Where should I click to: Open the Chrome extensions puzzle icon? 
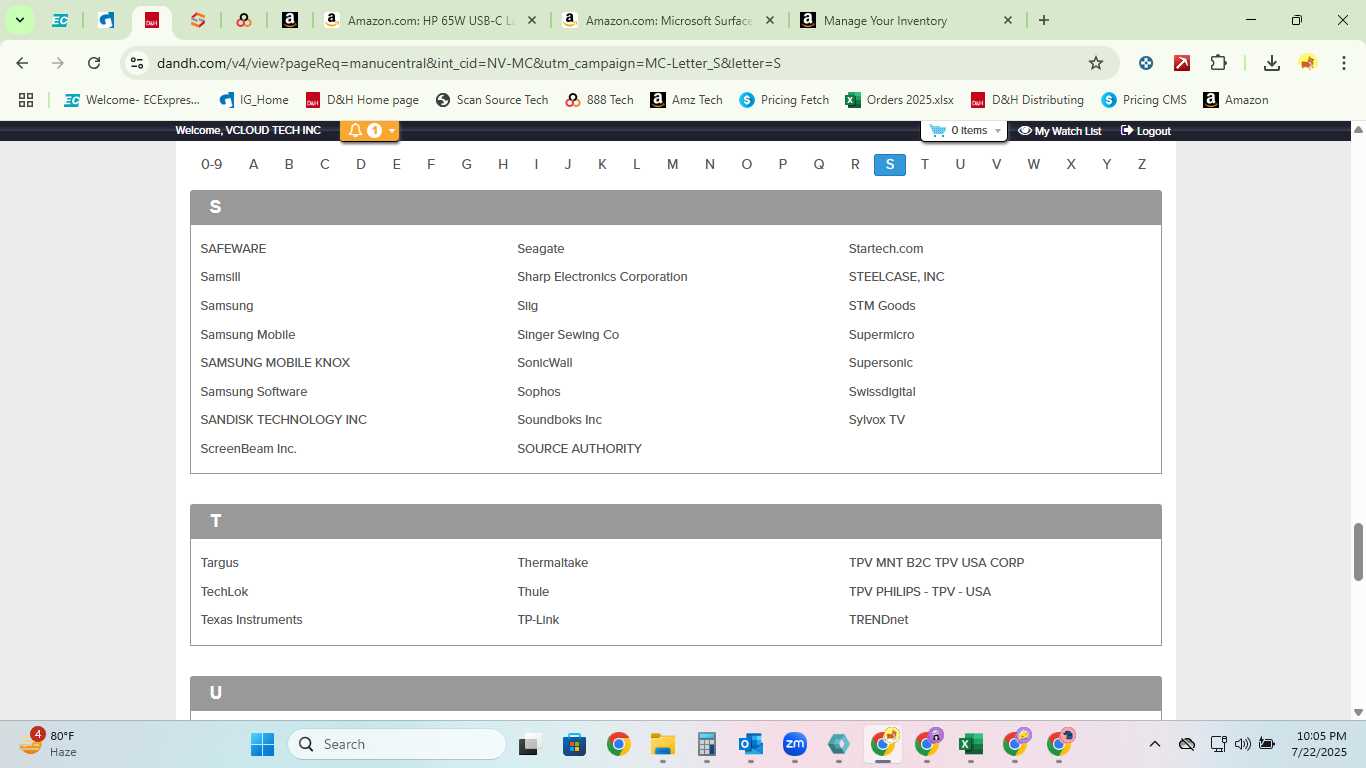[x=1218, y=63]
